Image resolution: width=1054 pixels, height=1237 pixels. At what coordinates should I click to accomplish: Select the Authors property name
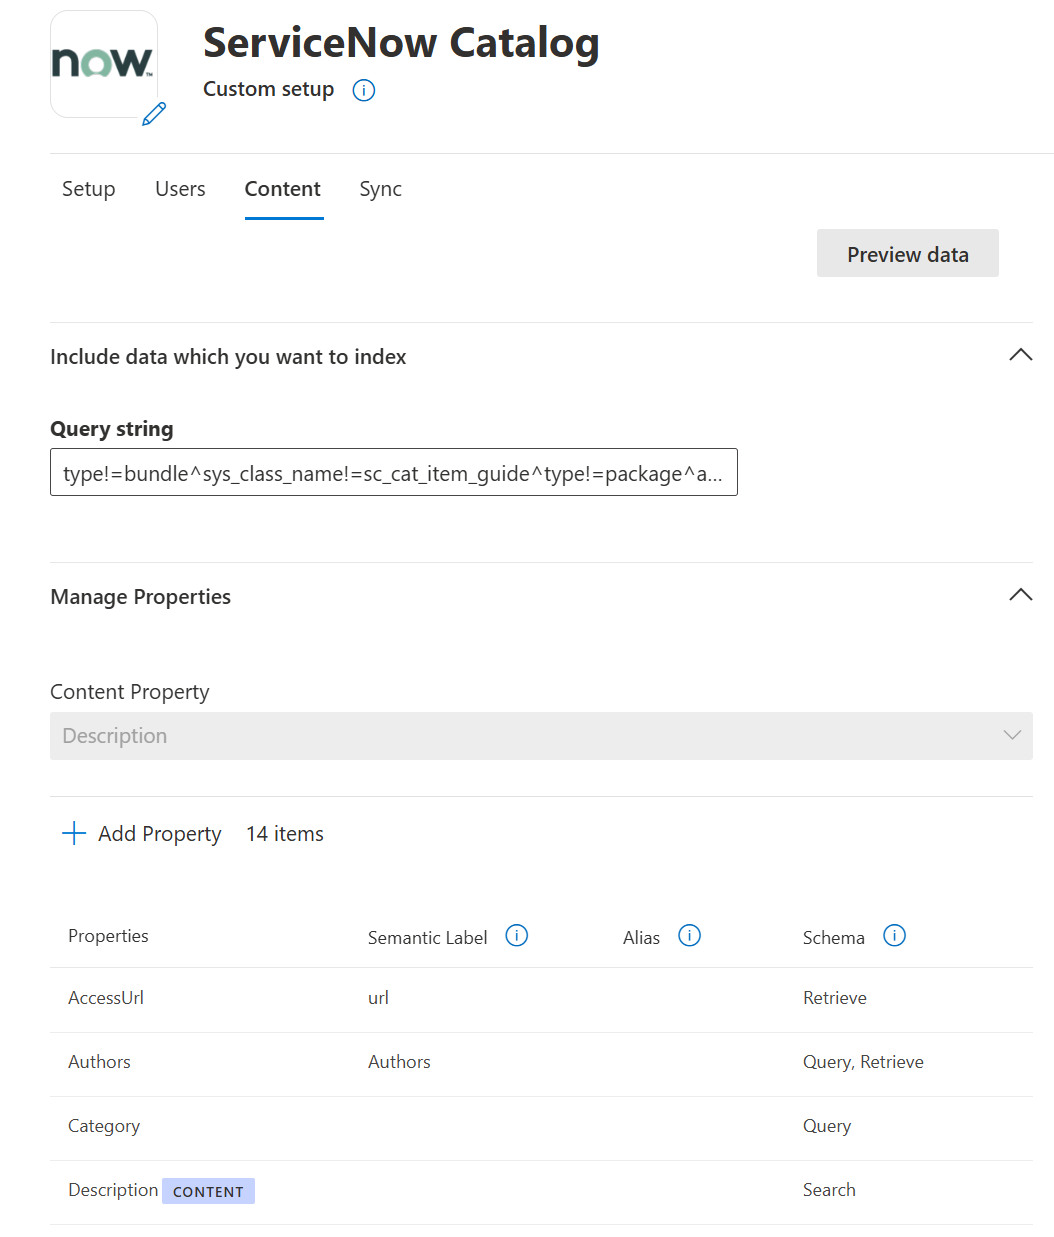[99, 1062]
